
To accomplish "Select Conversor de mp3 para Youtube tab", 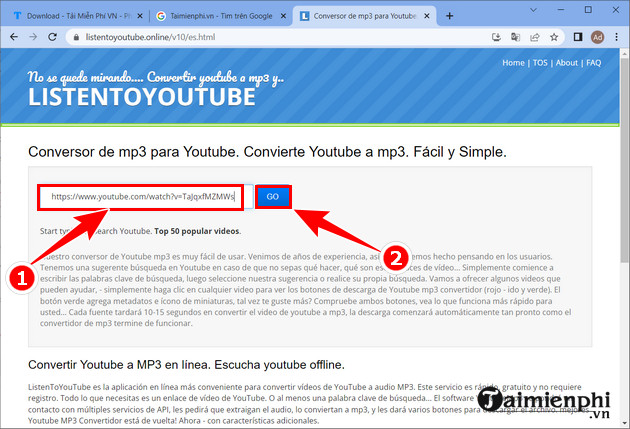I will click(x=364, y=16).
